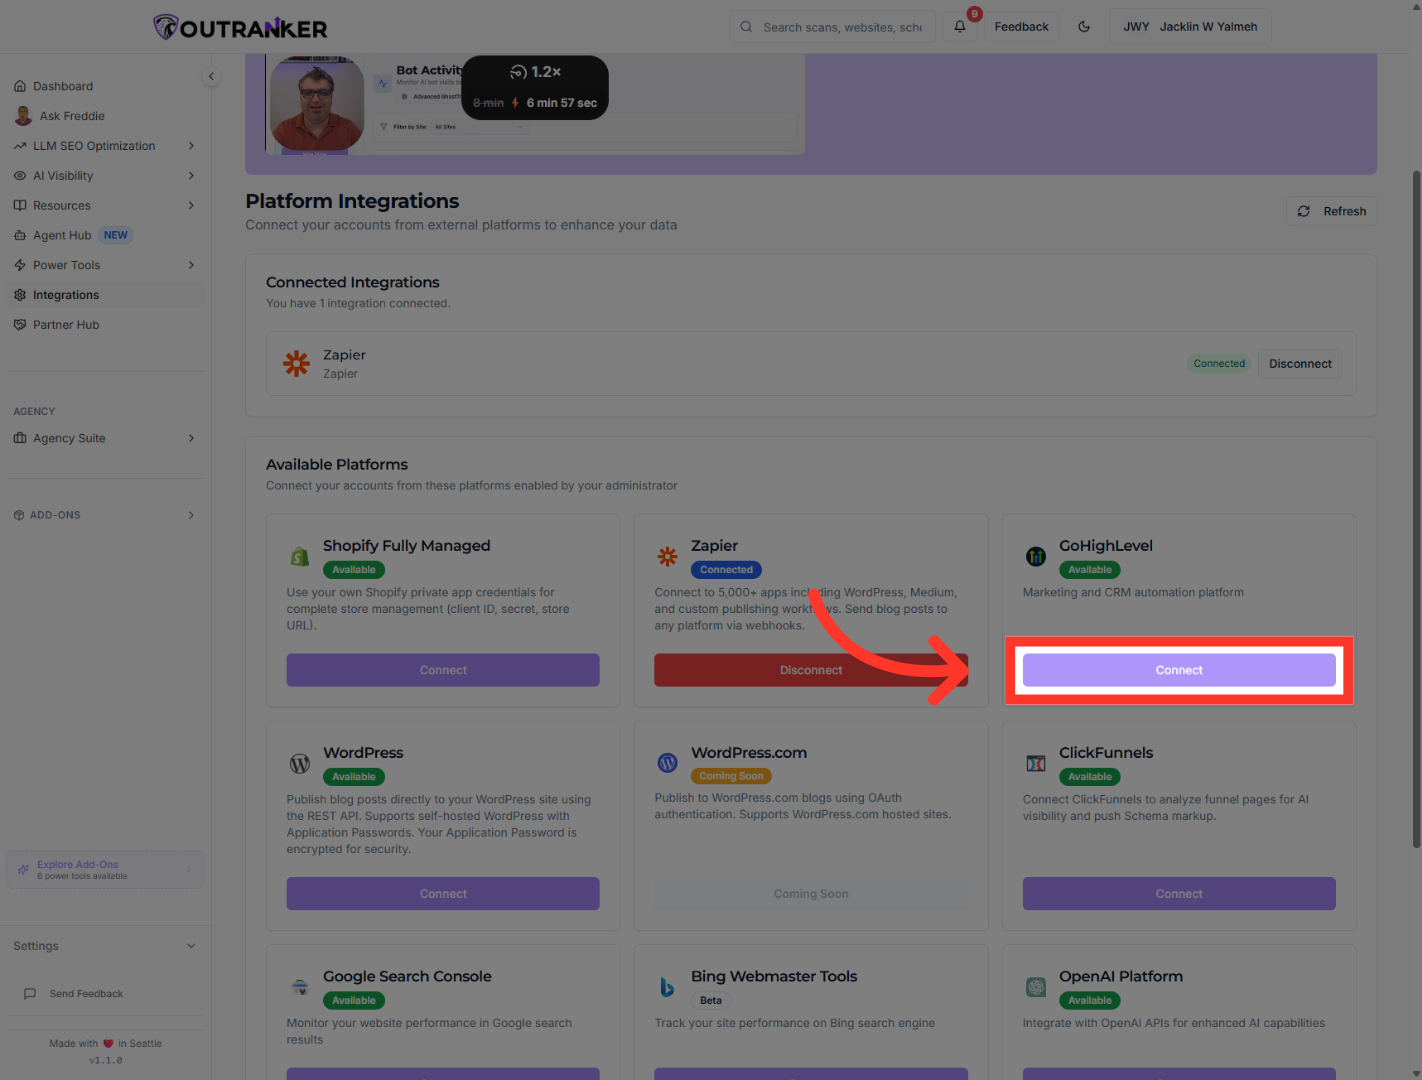
Task: Connect the GoHighLevel integration
Action: (1179, 670)
